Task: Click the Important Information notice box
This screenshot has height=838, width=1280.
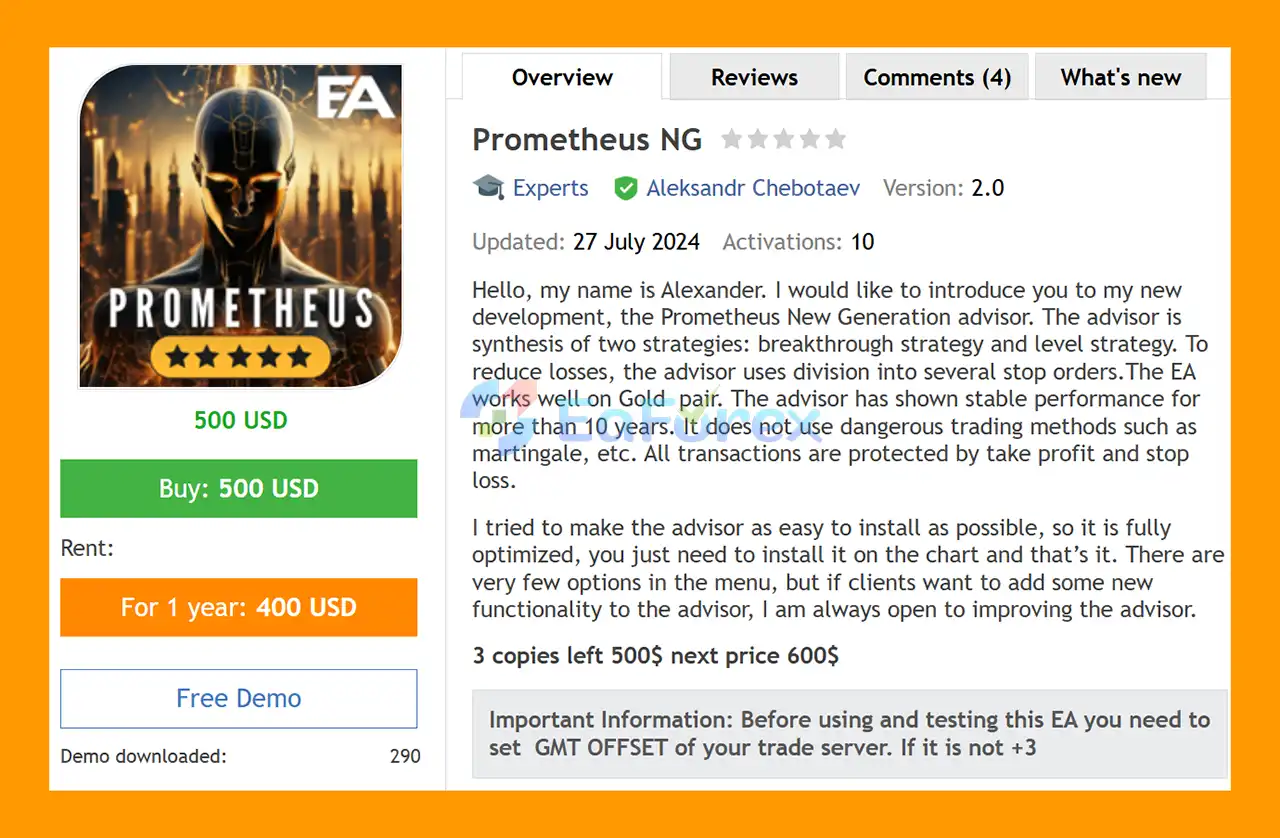Action: [849, 733]
